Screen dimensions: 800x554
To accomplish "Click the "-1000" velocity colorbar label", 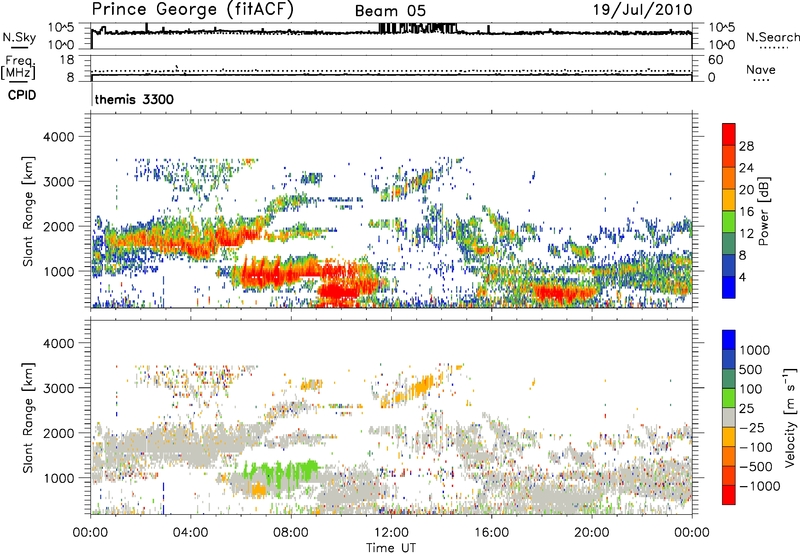I will [x=760, y=486].
